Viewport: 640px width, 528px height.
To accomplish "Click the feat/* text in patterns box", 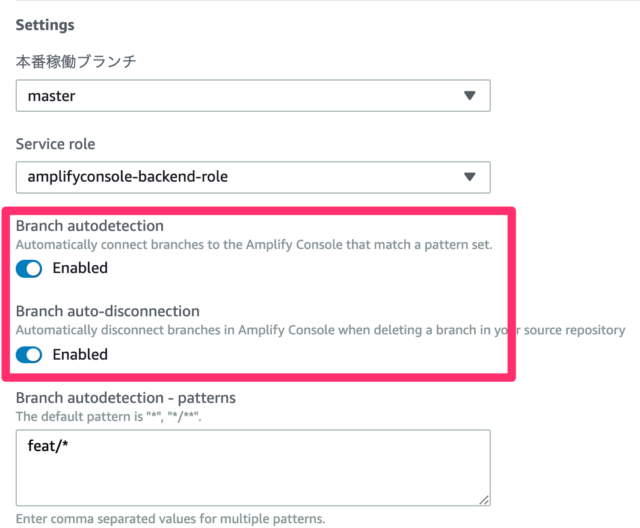I will (x=48, y=446).
